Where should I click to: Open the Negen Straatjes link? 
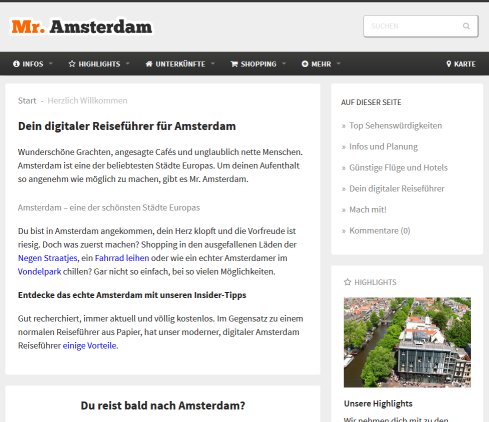pyautogui.click(x=47, y=258)
